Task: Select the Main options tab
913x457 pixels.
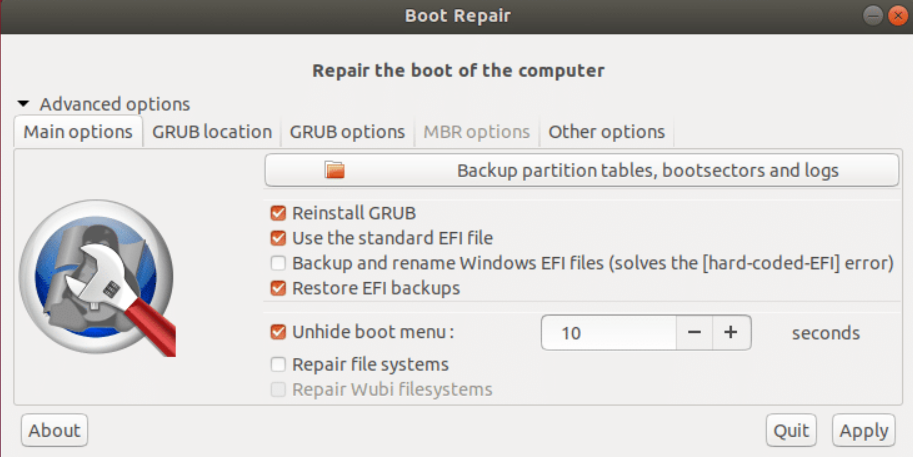Action: click(x=78, y=132)
